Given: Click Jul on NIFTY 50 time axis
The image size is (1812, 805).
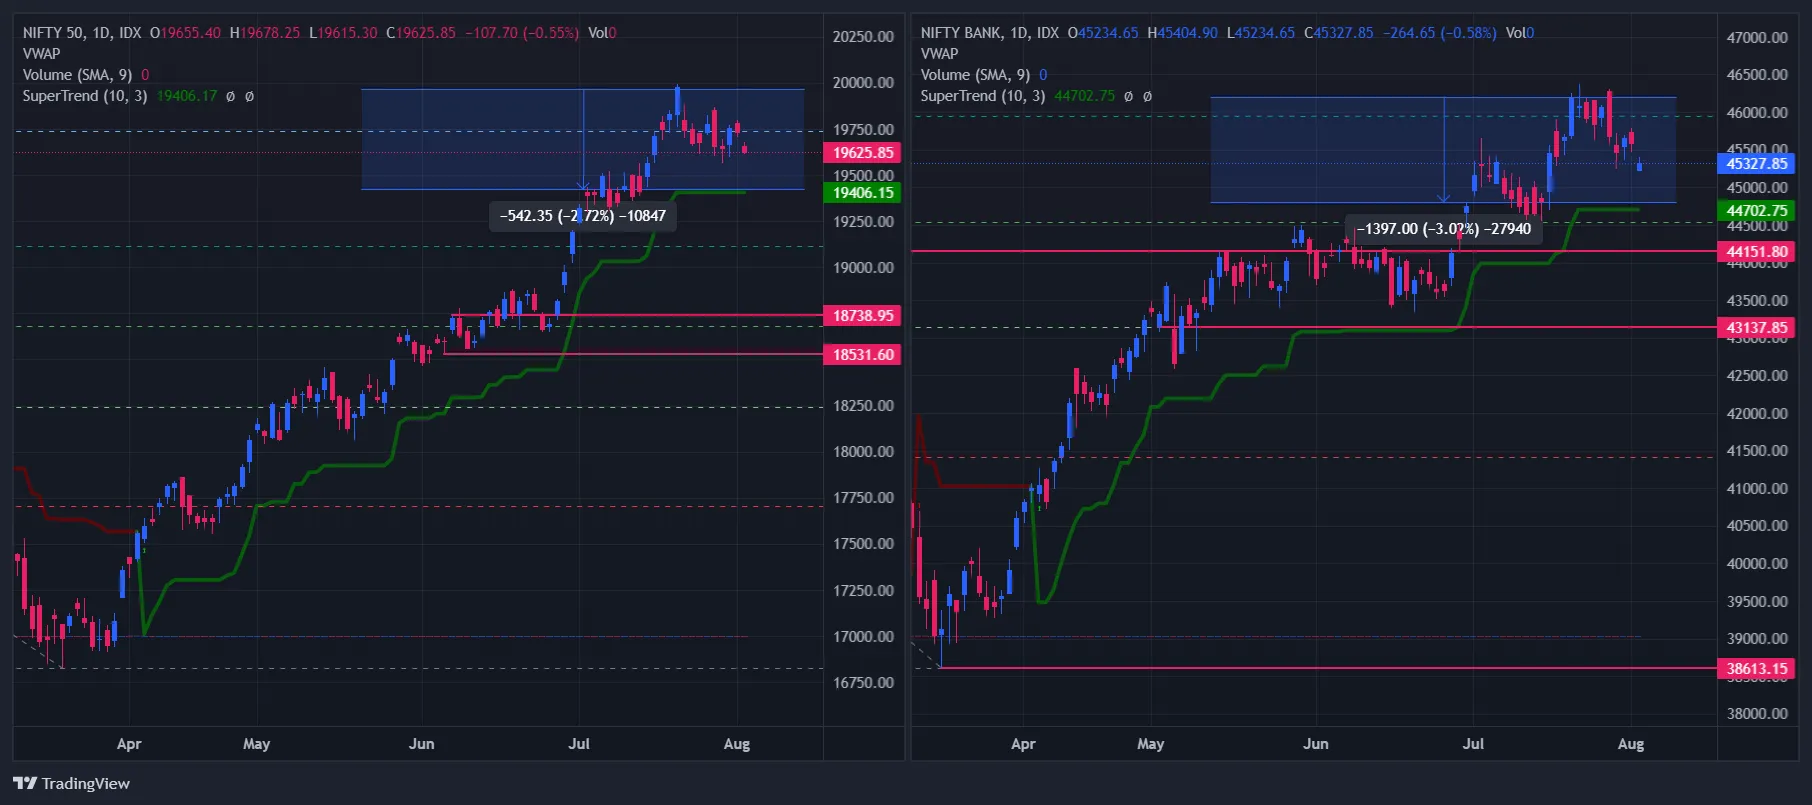Looking at the screenshot, I should pos(579,744).
